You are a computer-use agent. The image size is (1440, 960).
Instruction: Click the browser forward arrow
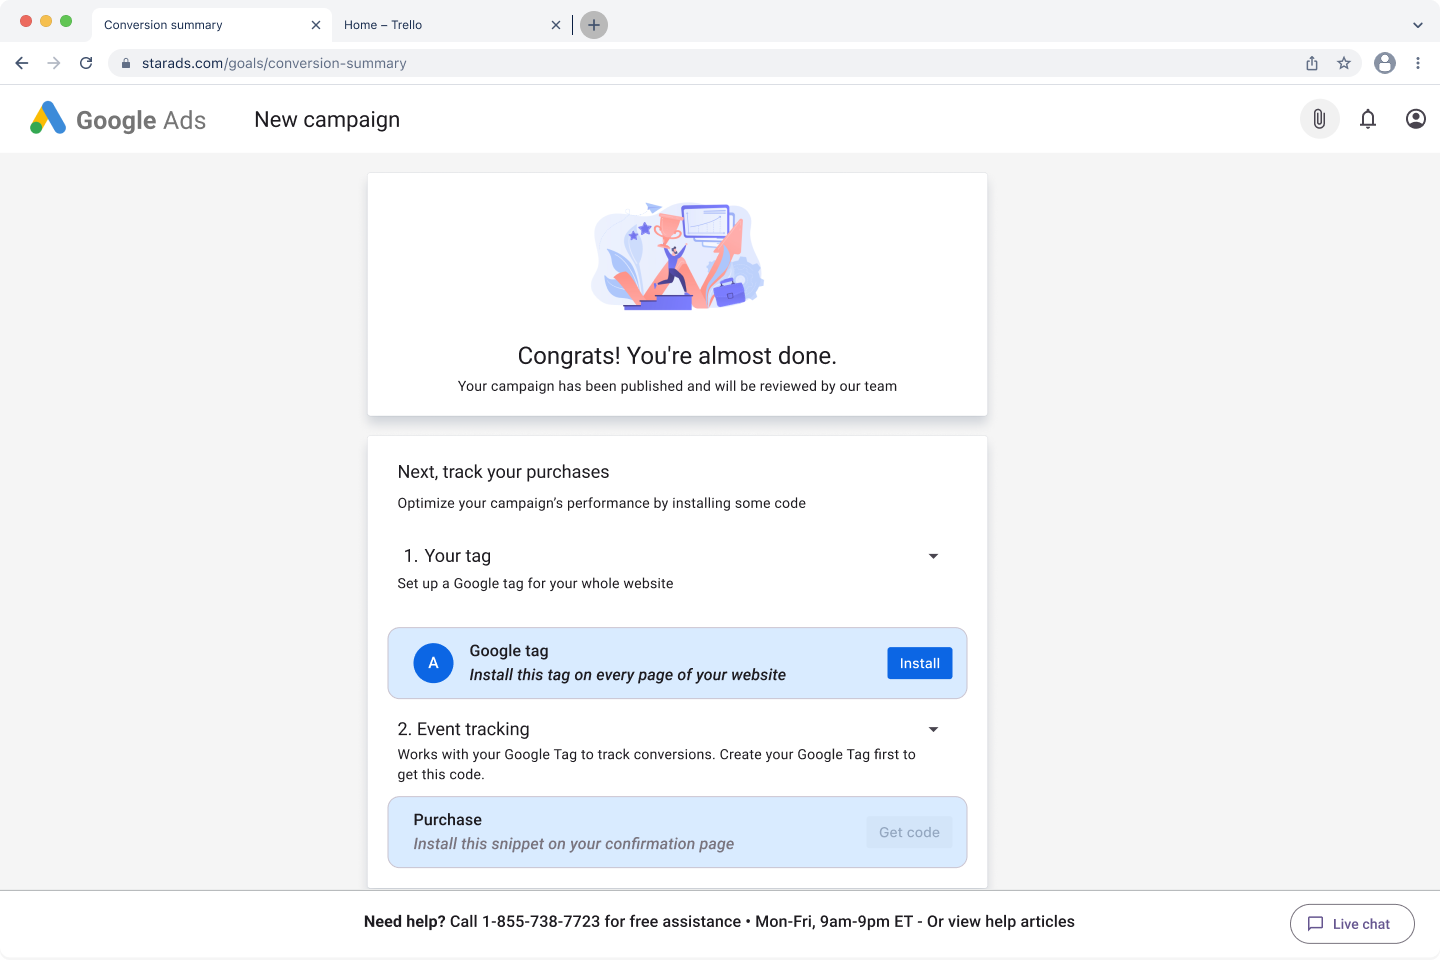[x=54, y=63]
